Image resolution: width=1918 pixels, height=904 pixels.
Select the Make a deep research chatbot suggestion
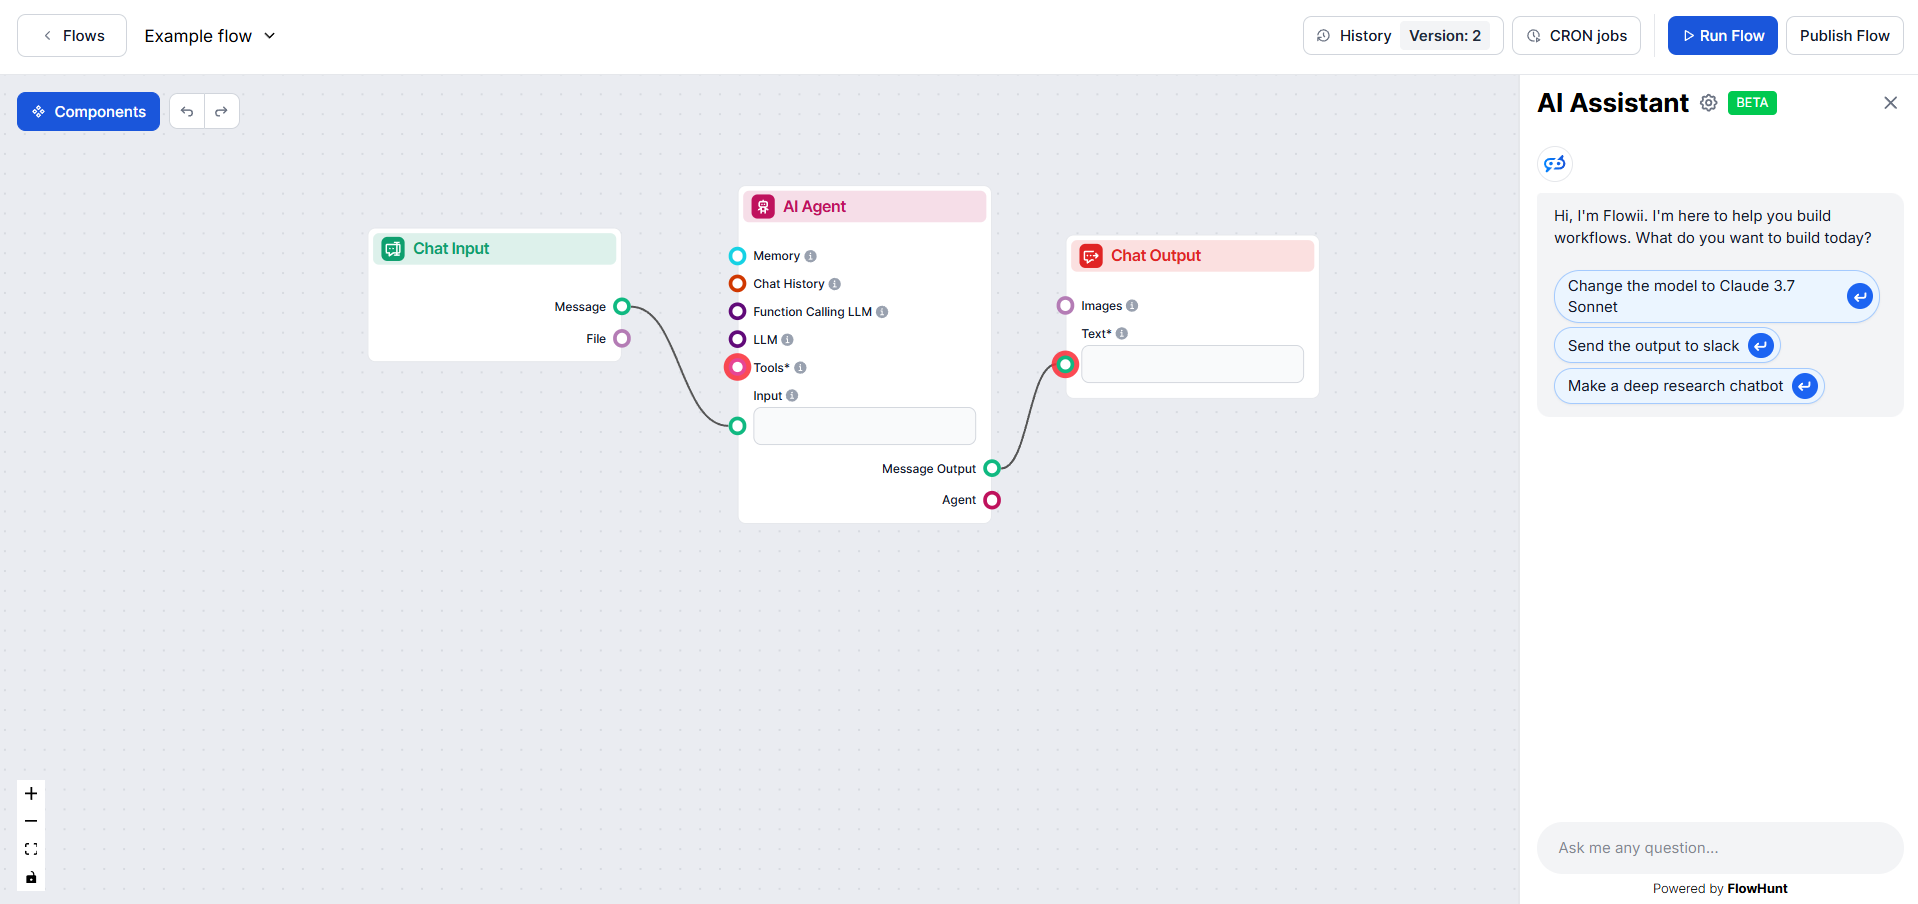(1676, 386)
